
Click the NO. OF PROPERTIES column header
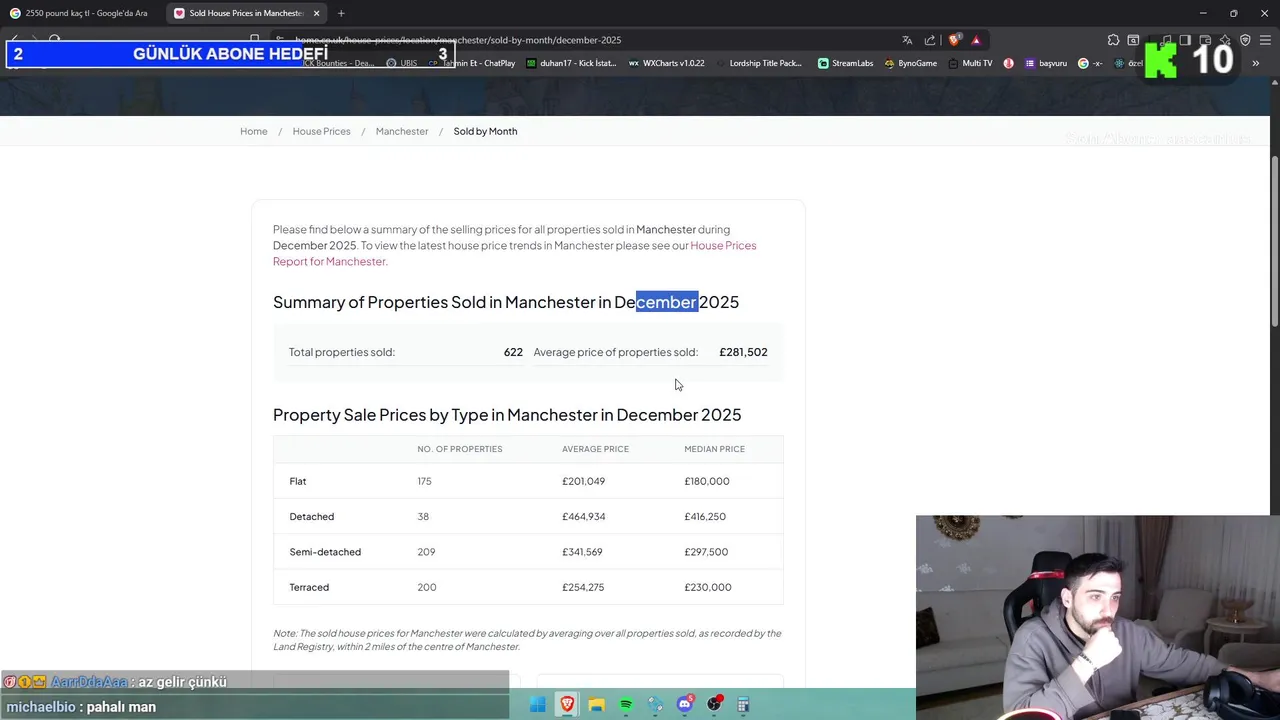point(460,449)
